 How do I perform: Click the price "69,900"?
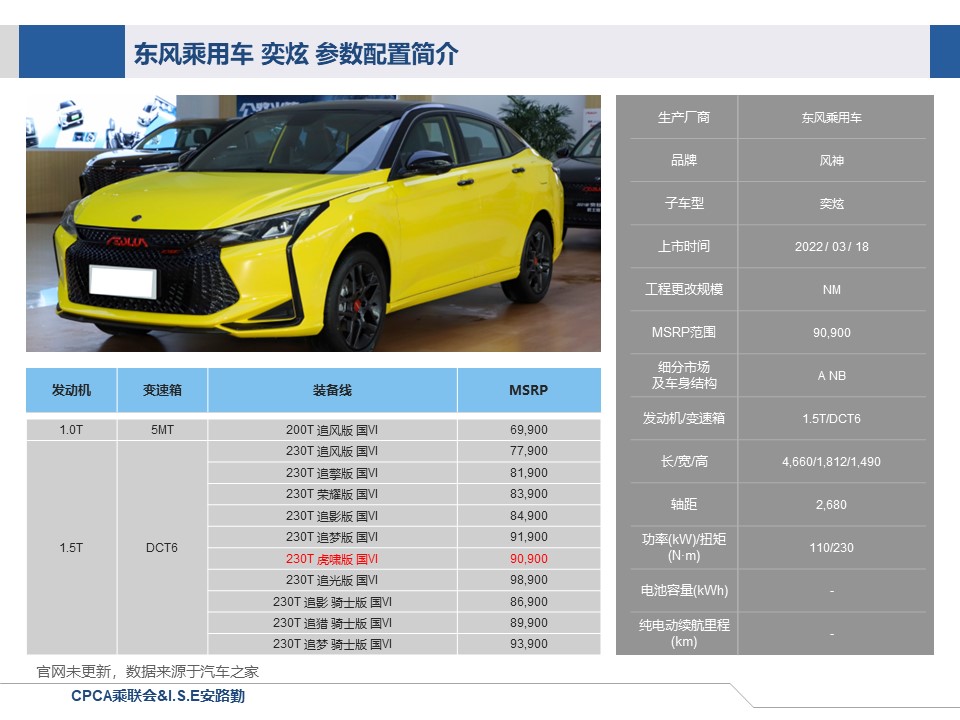pos(529,430)
